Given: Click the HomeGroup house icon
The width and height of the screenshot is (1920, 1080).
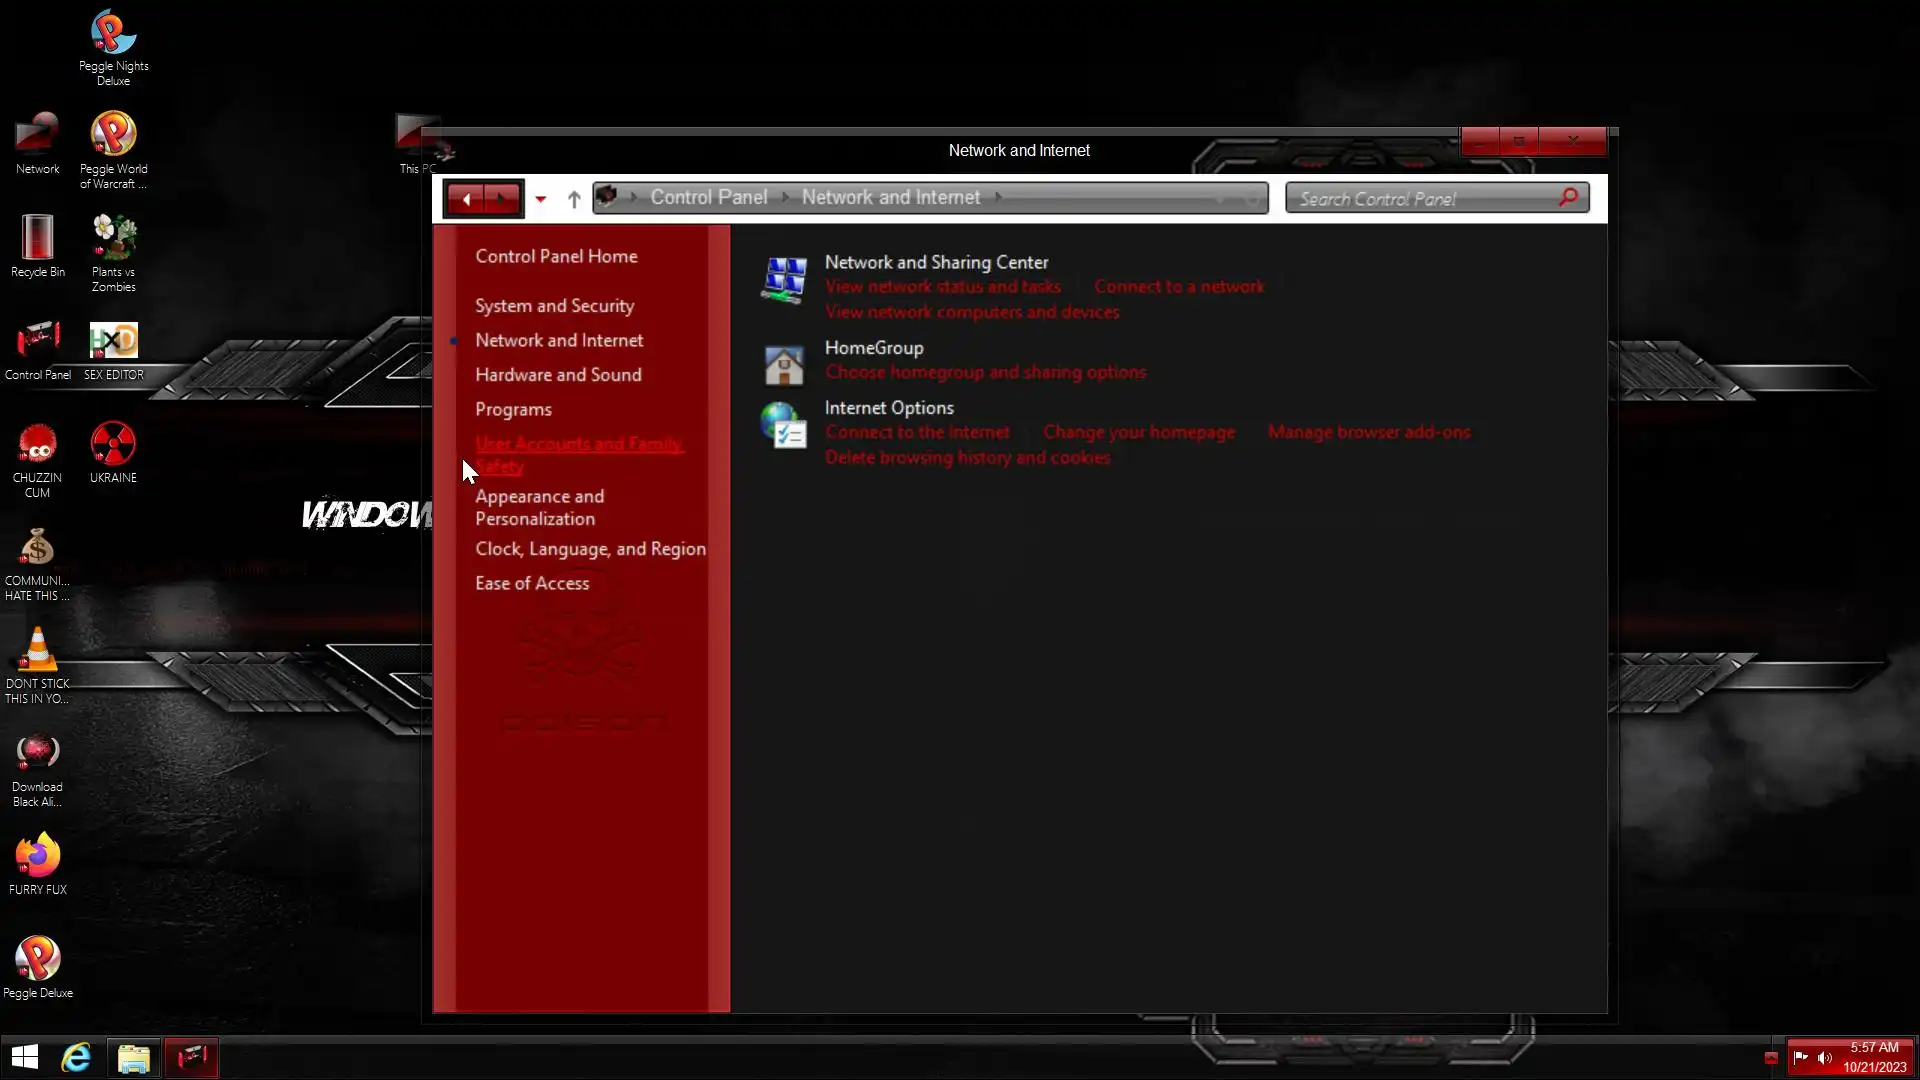Looking at the screenshot, I should [x=784, y=365].
